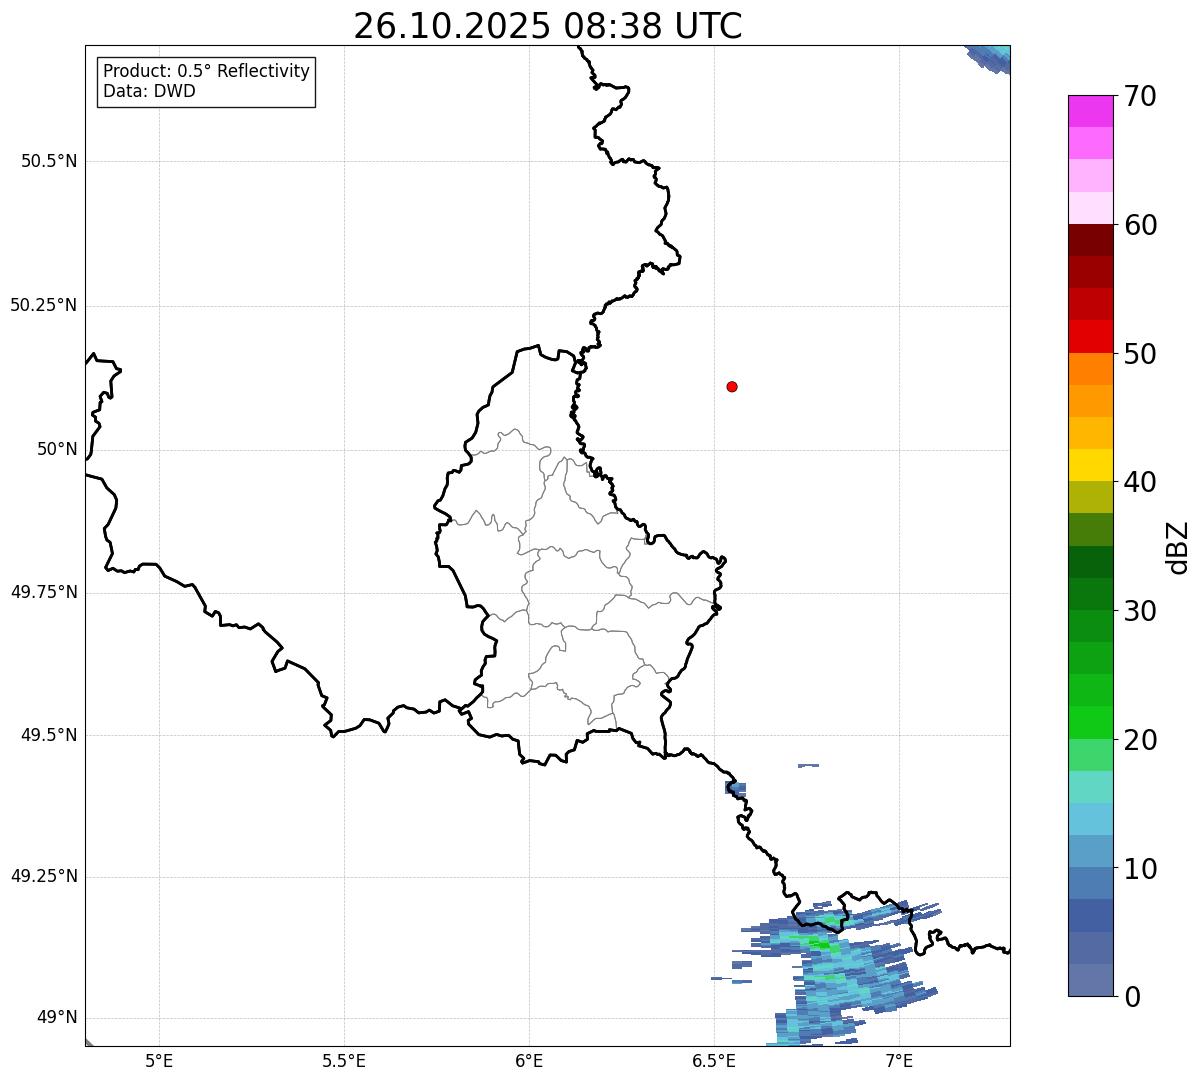The image size is (1202, 1081).
Task: Click the colorbar tick label 20
Action: coord(1140,740)
